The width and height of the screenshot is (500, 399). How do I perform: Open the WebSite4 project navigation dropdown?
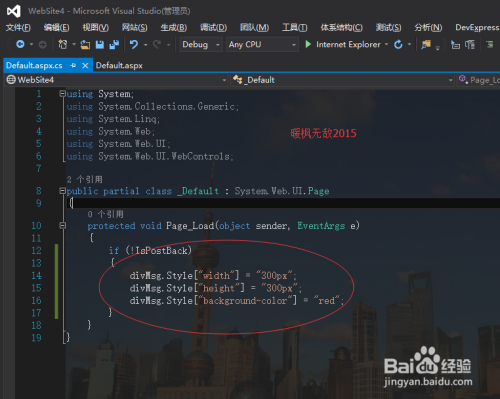point(116,80)
